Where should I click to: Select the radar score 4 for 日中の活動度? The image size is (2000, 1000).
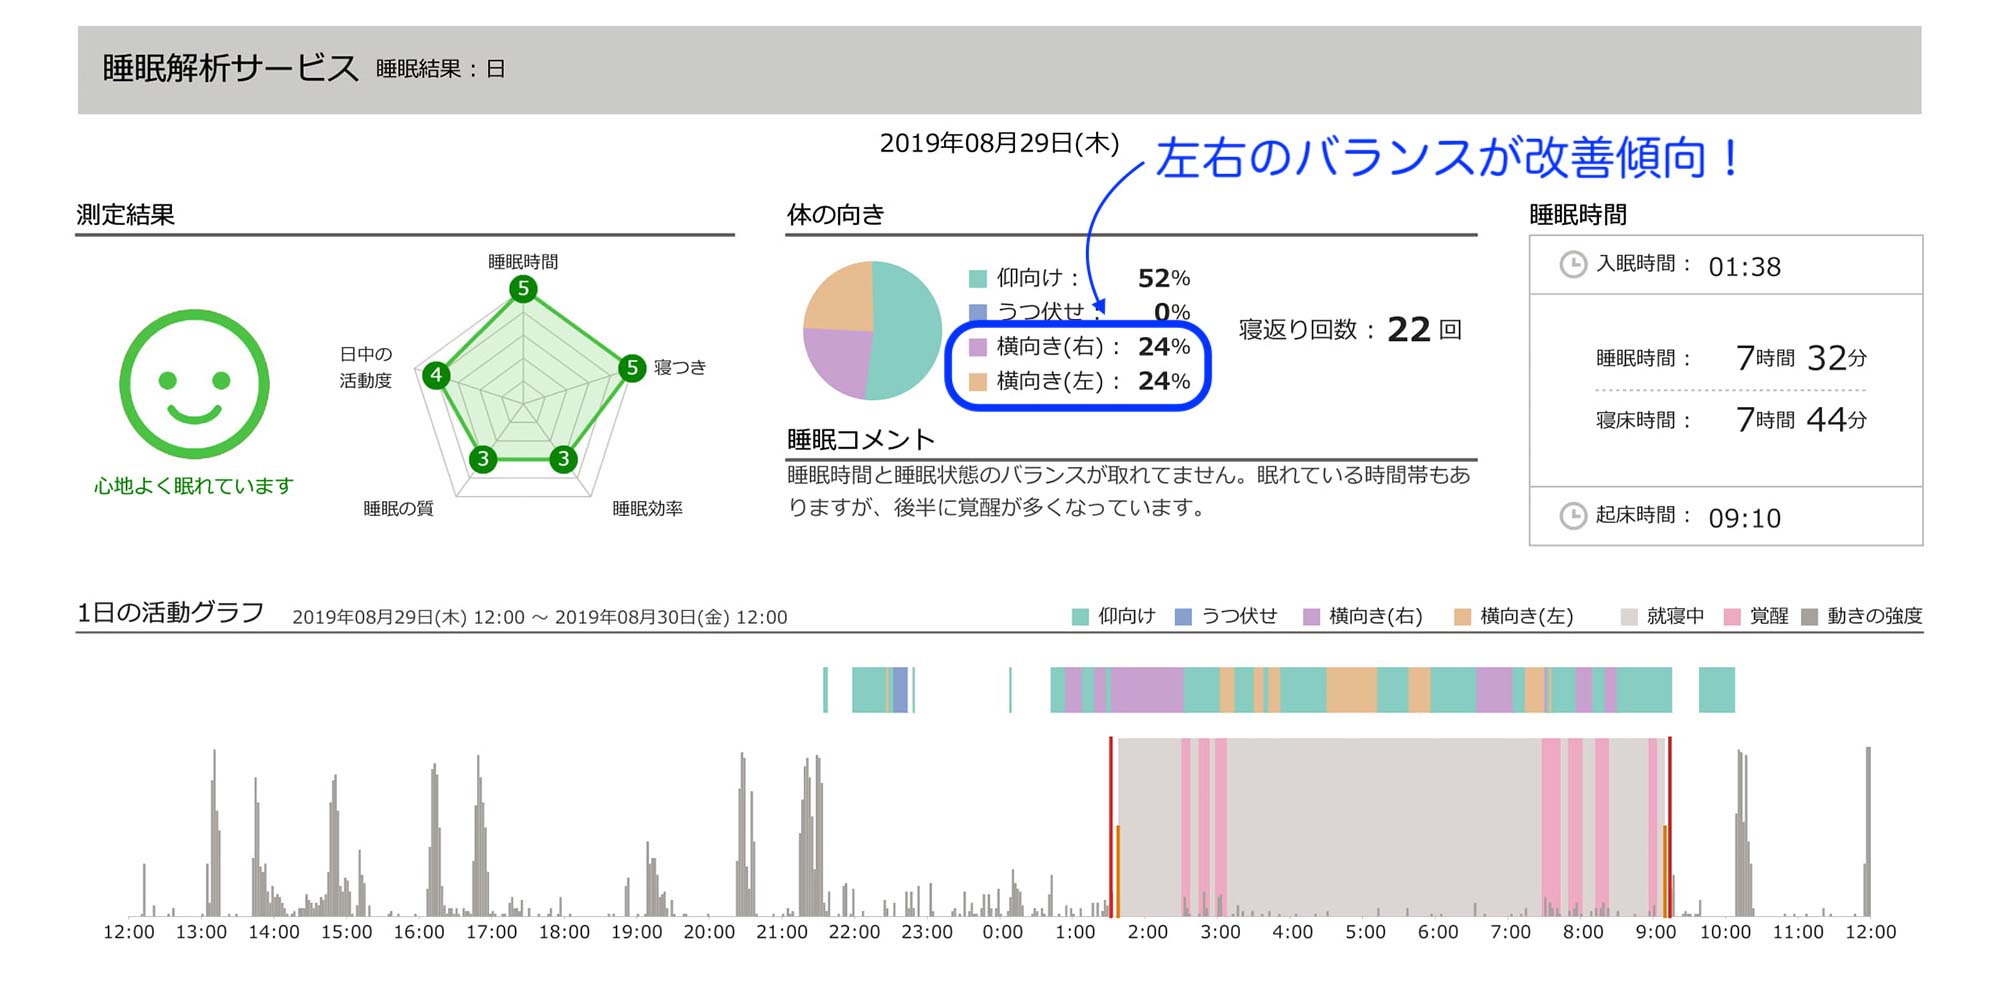click(x=435, y=375)
